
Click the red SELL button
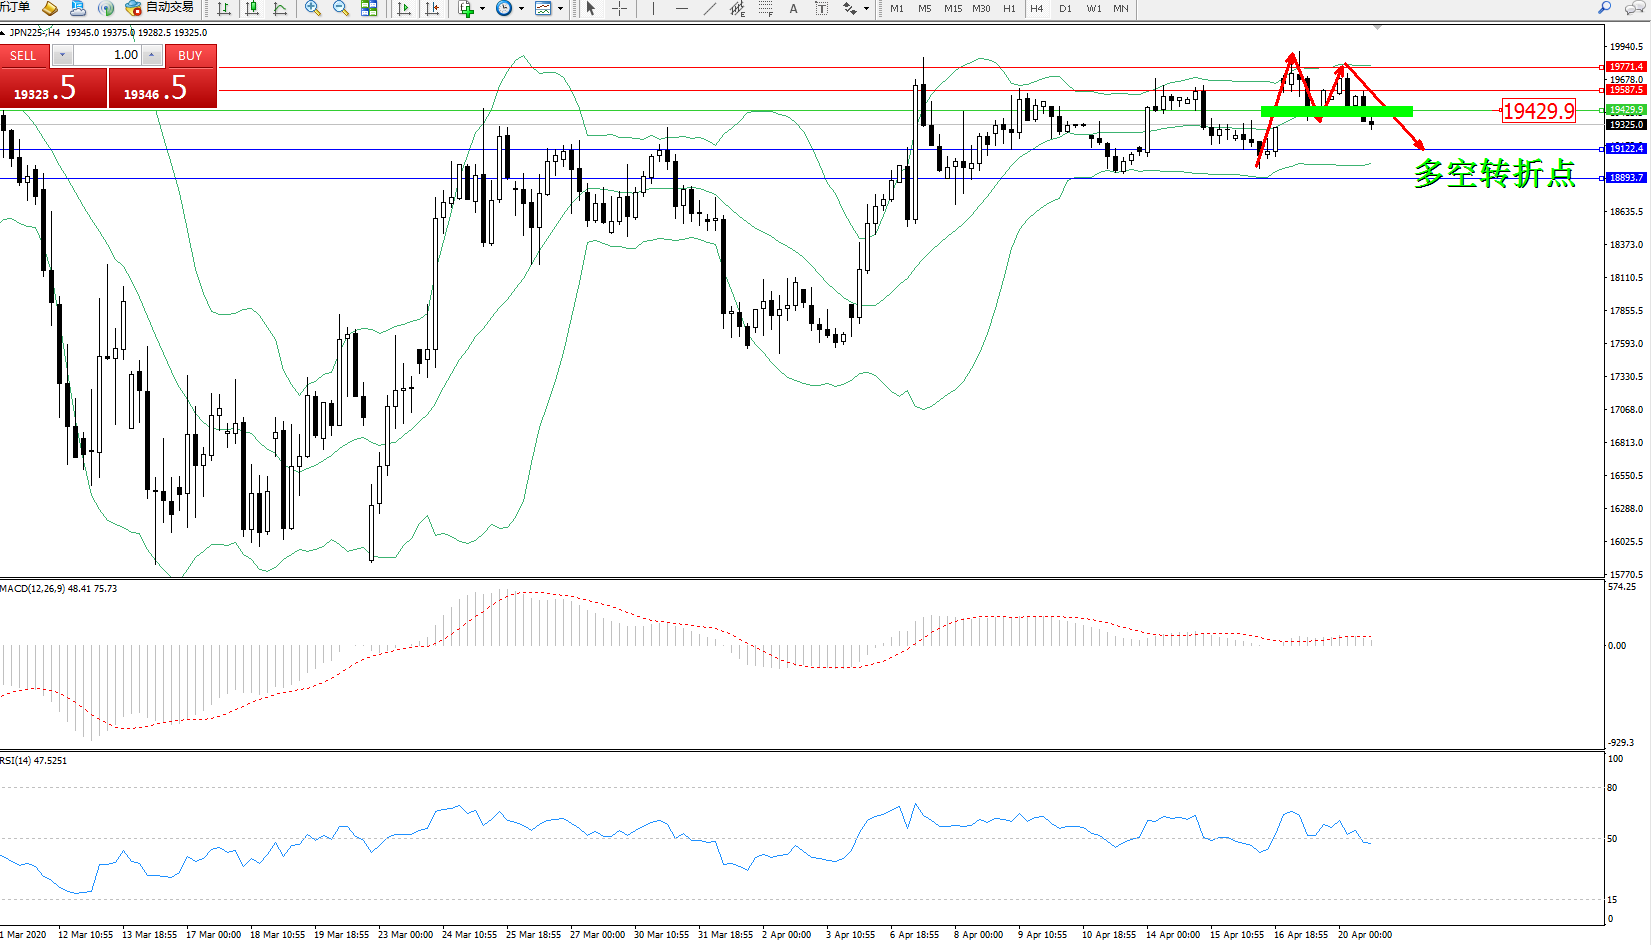coord(23,56)
